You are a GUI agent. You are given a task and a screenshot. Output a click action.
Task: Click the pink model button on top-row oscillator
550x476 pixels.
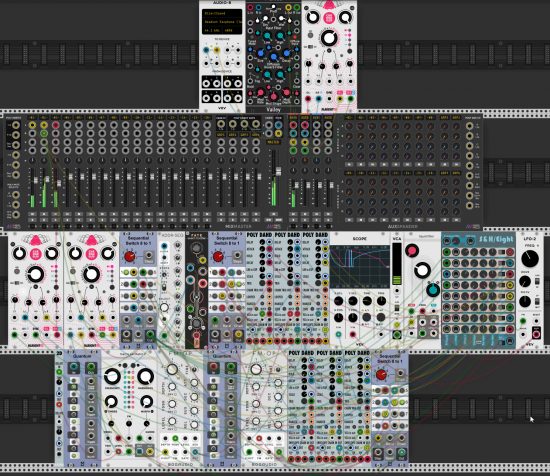pos(329,18)
